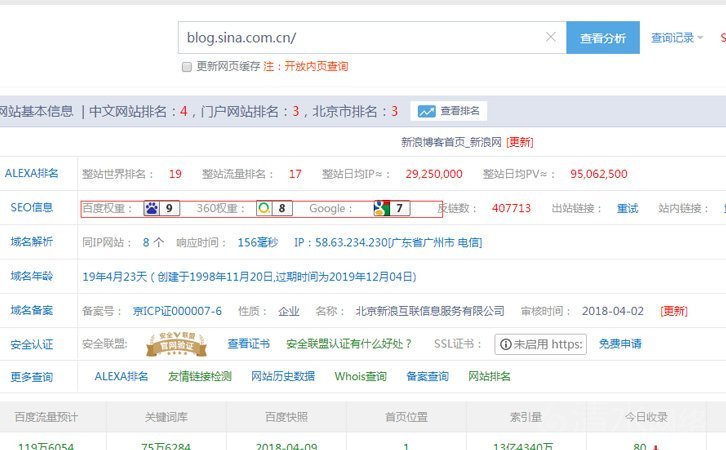
Task: Click the SEO信息 row label
Action: pyautogui.click(x=31, y=207)
